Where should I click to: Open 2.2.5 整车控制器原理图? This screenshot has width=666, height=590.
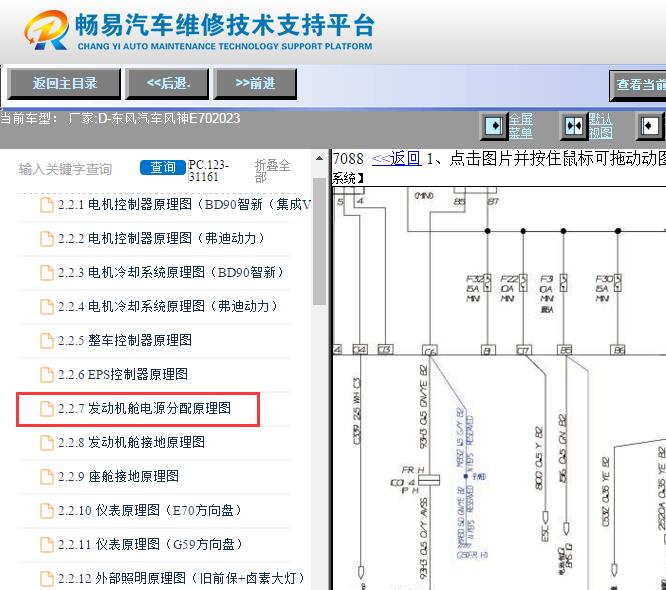[x=125, y=340]
